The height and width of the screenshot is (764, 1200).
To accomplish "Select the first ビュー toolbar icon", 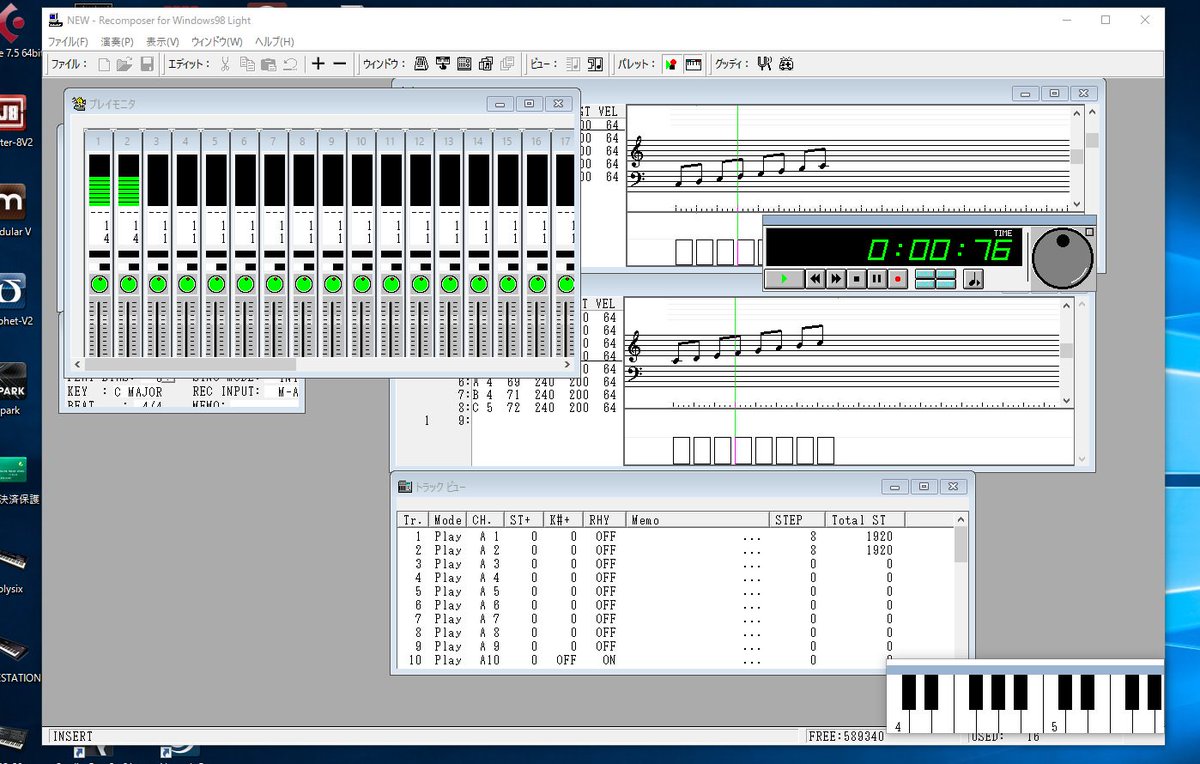I will point(573,64).
